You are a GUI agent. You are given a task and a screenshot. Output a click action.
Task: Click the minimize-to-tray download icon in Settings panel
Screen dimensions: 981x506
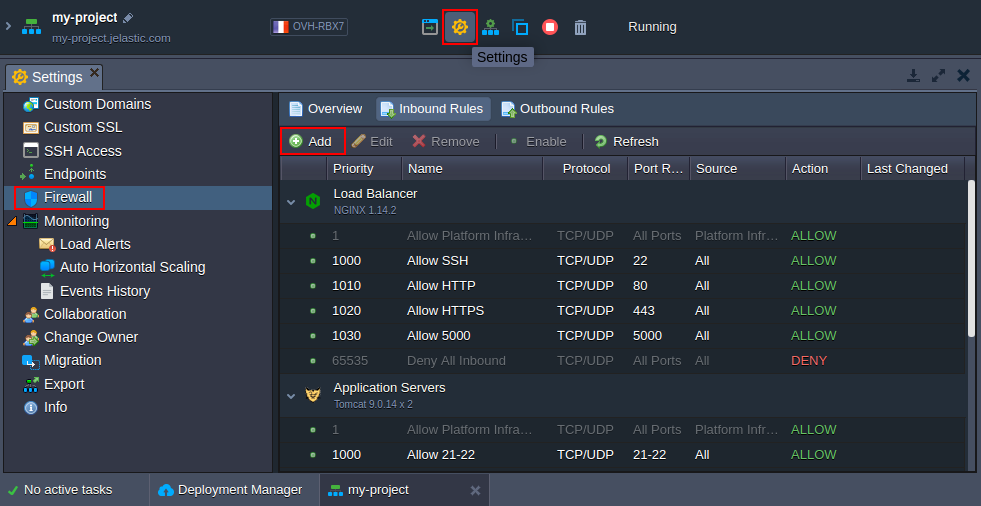[913, 76]
